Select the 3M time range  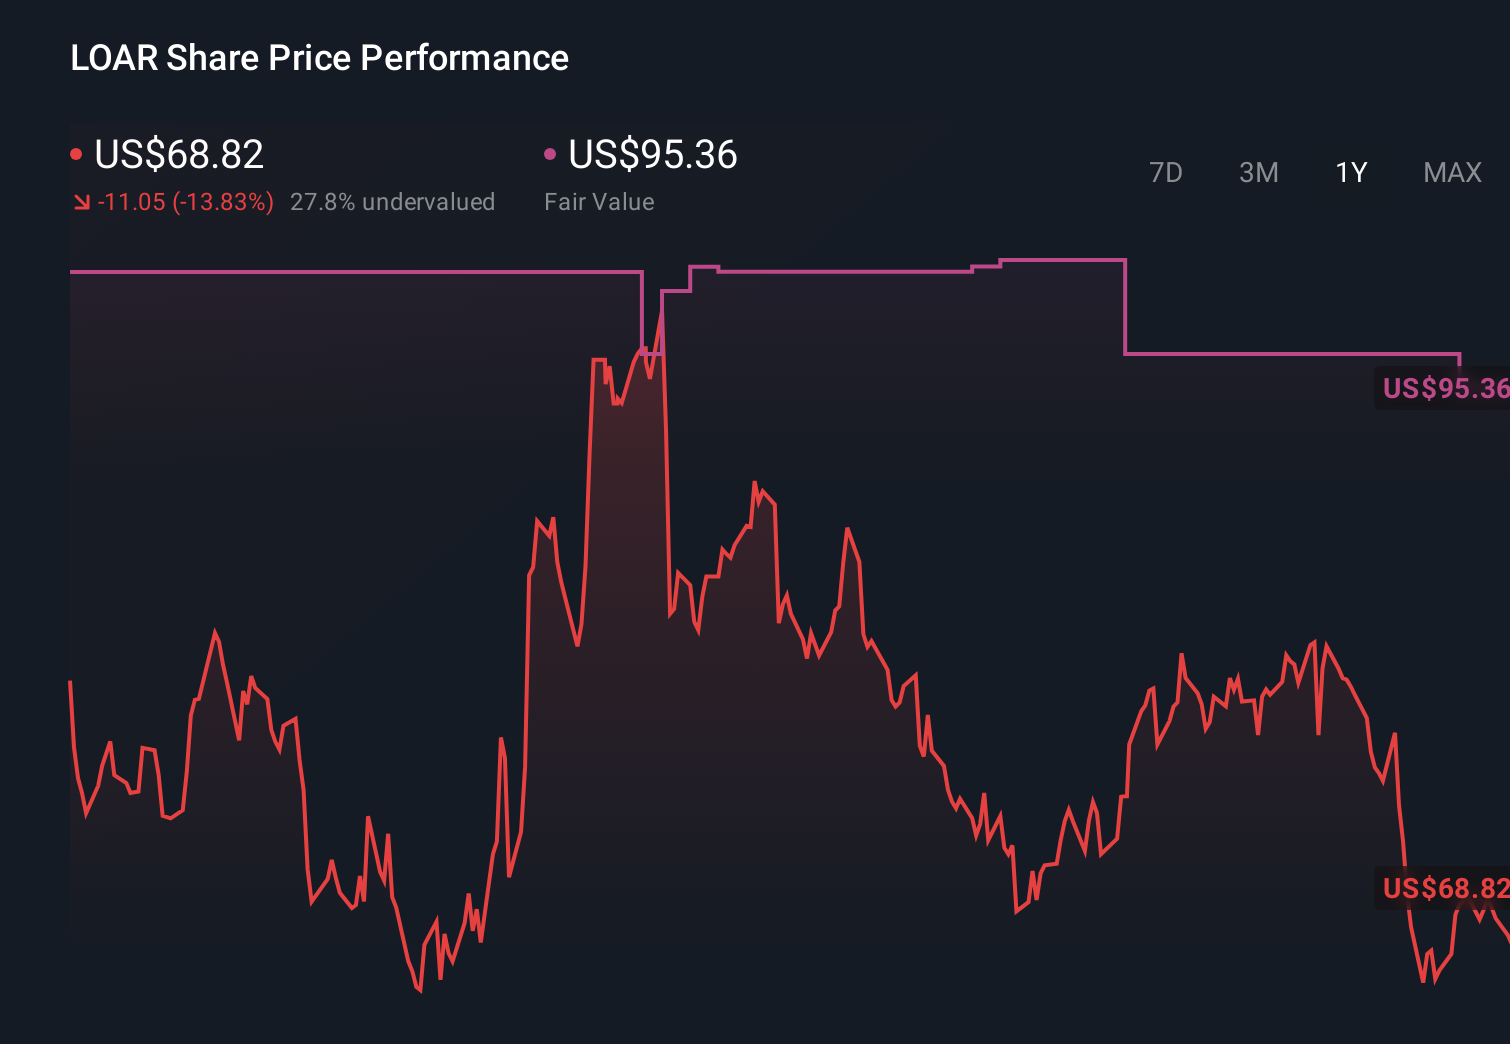[x=1258, y=172]
